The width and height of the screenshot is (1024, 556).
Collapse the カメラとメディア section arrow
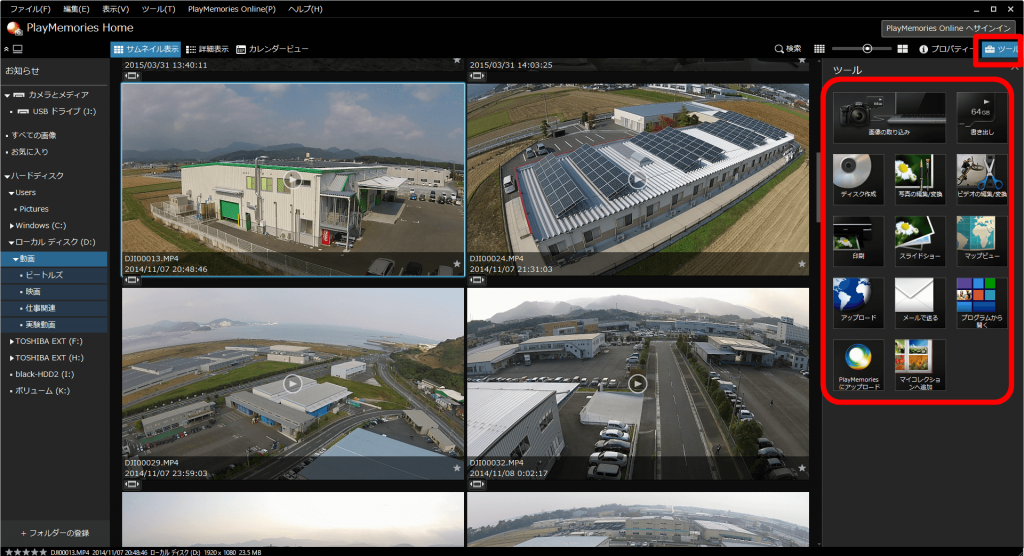pos(7,95)
